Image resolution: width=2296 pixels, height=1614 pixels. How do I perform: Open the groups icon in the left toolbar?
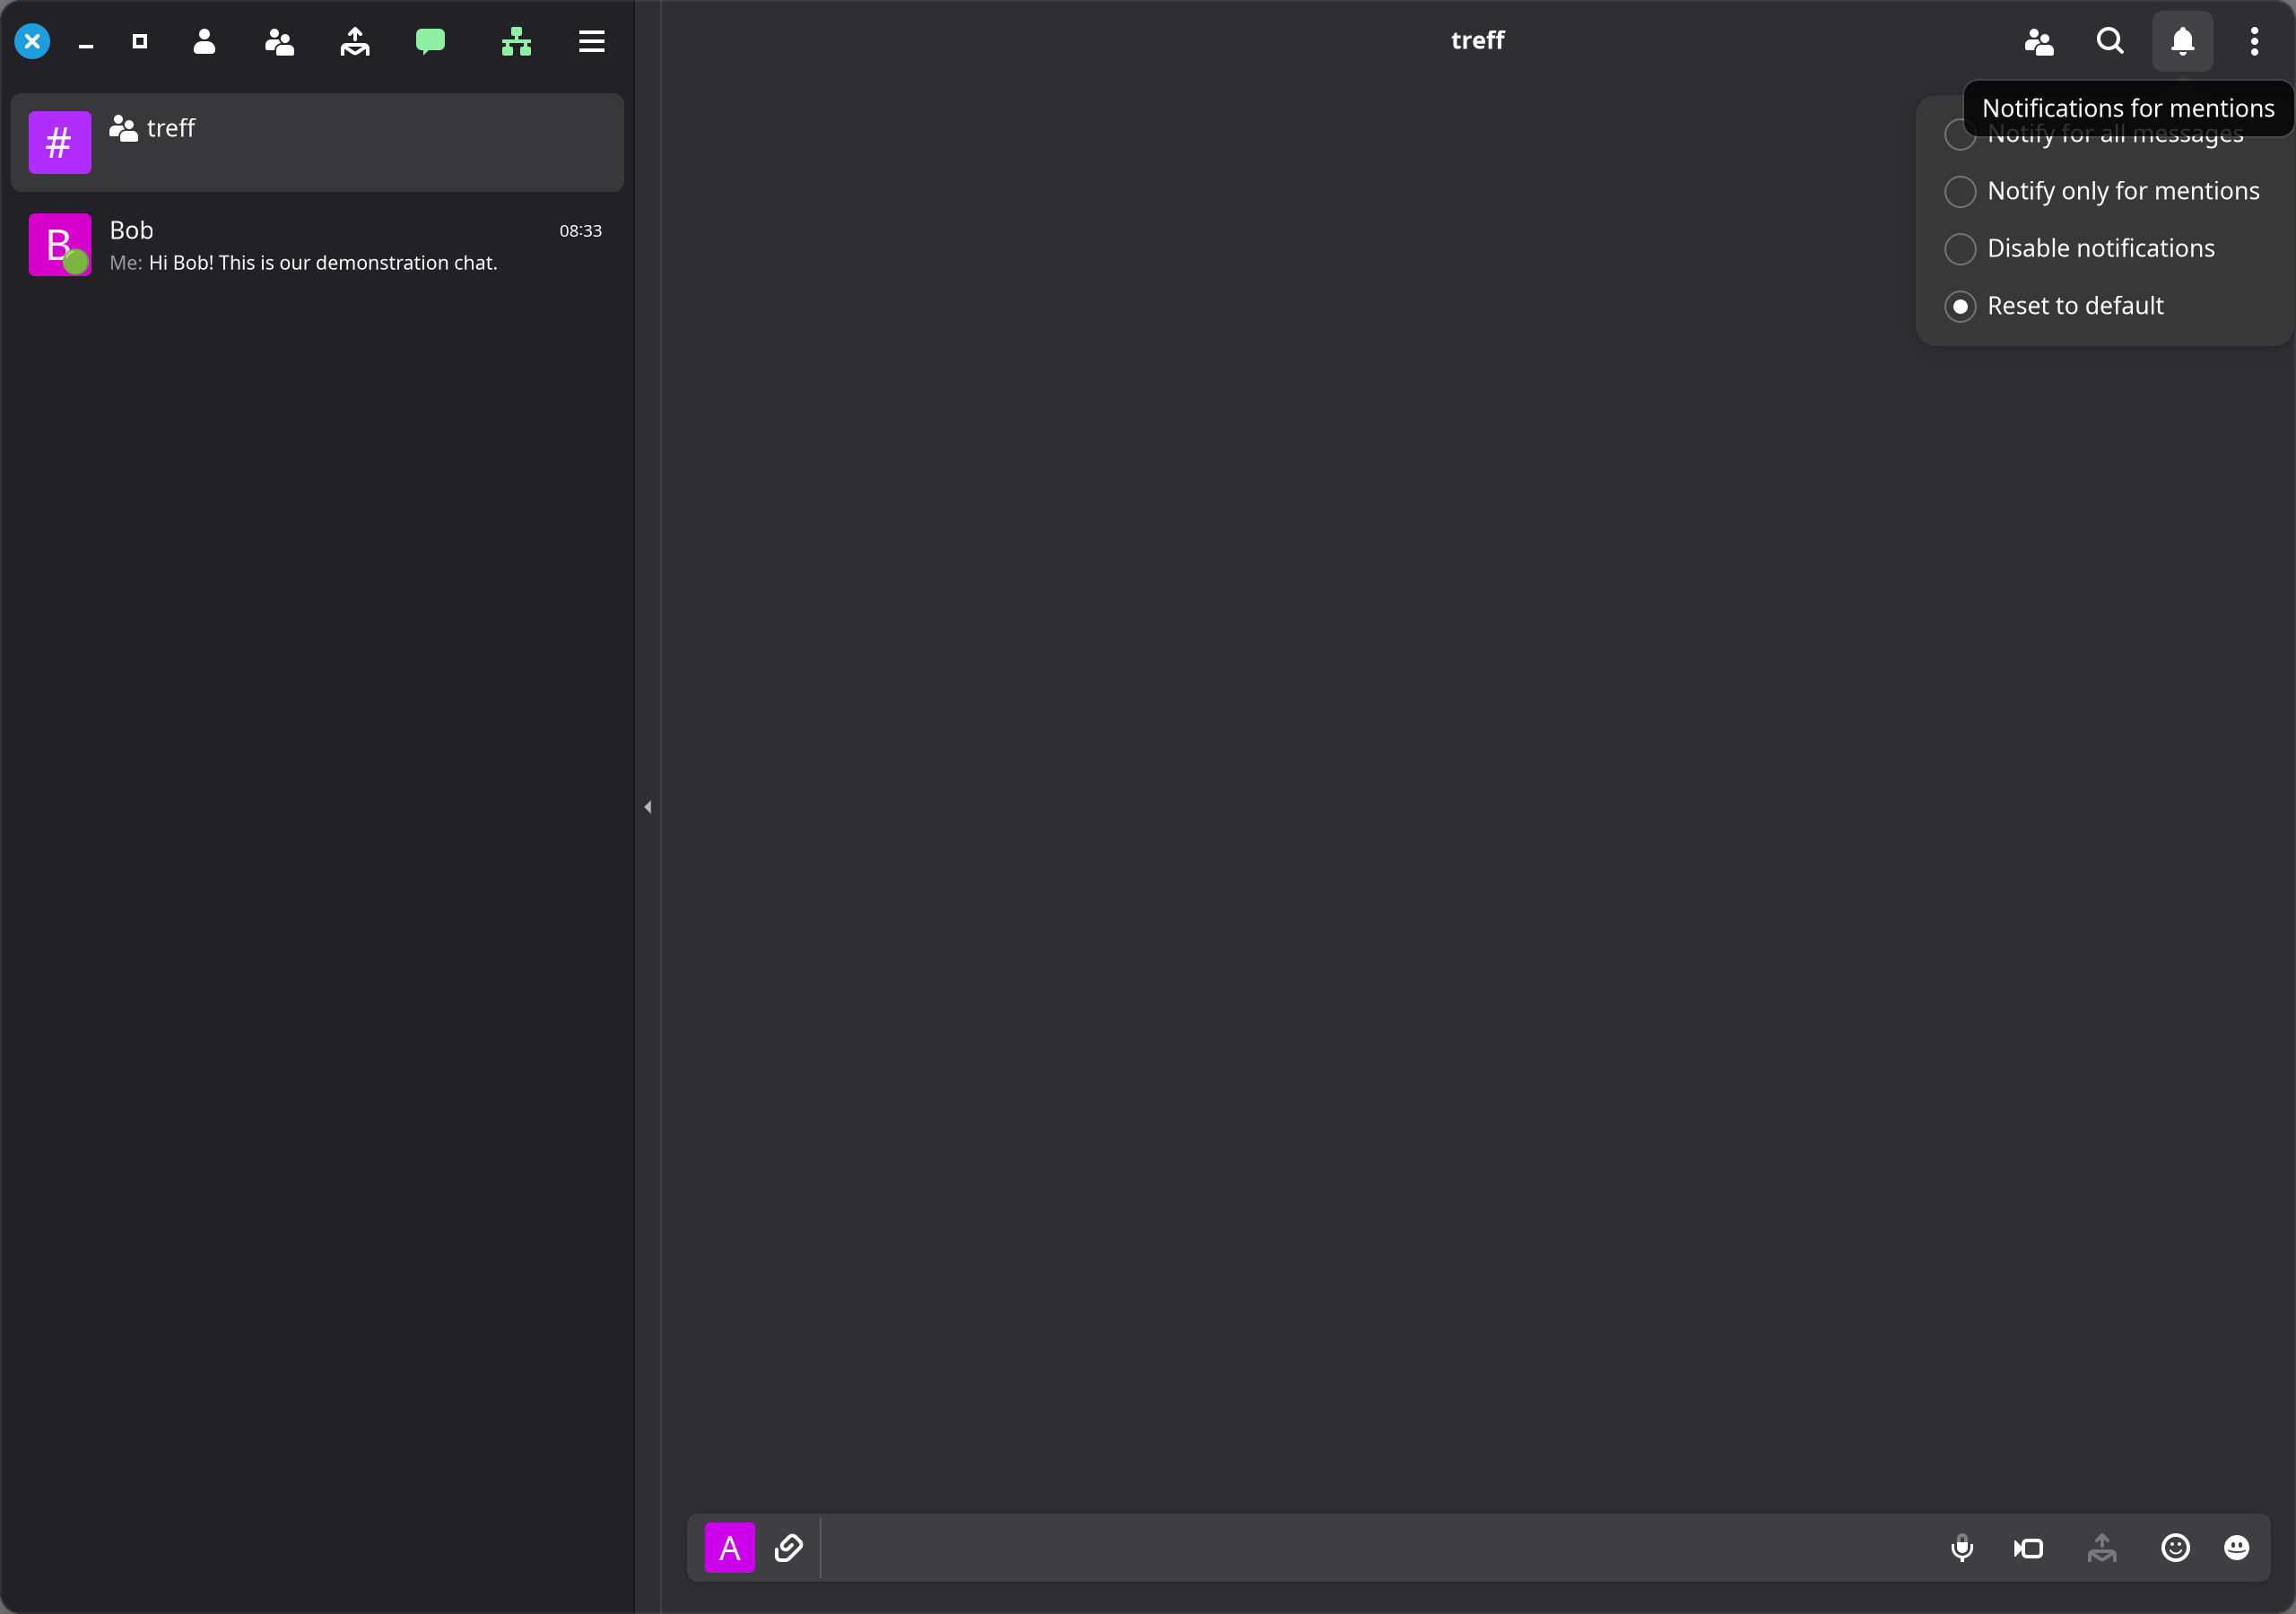[279, 41]
